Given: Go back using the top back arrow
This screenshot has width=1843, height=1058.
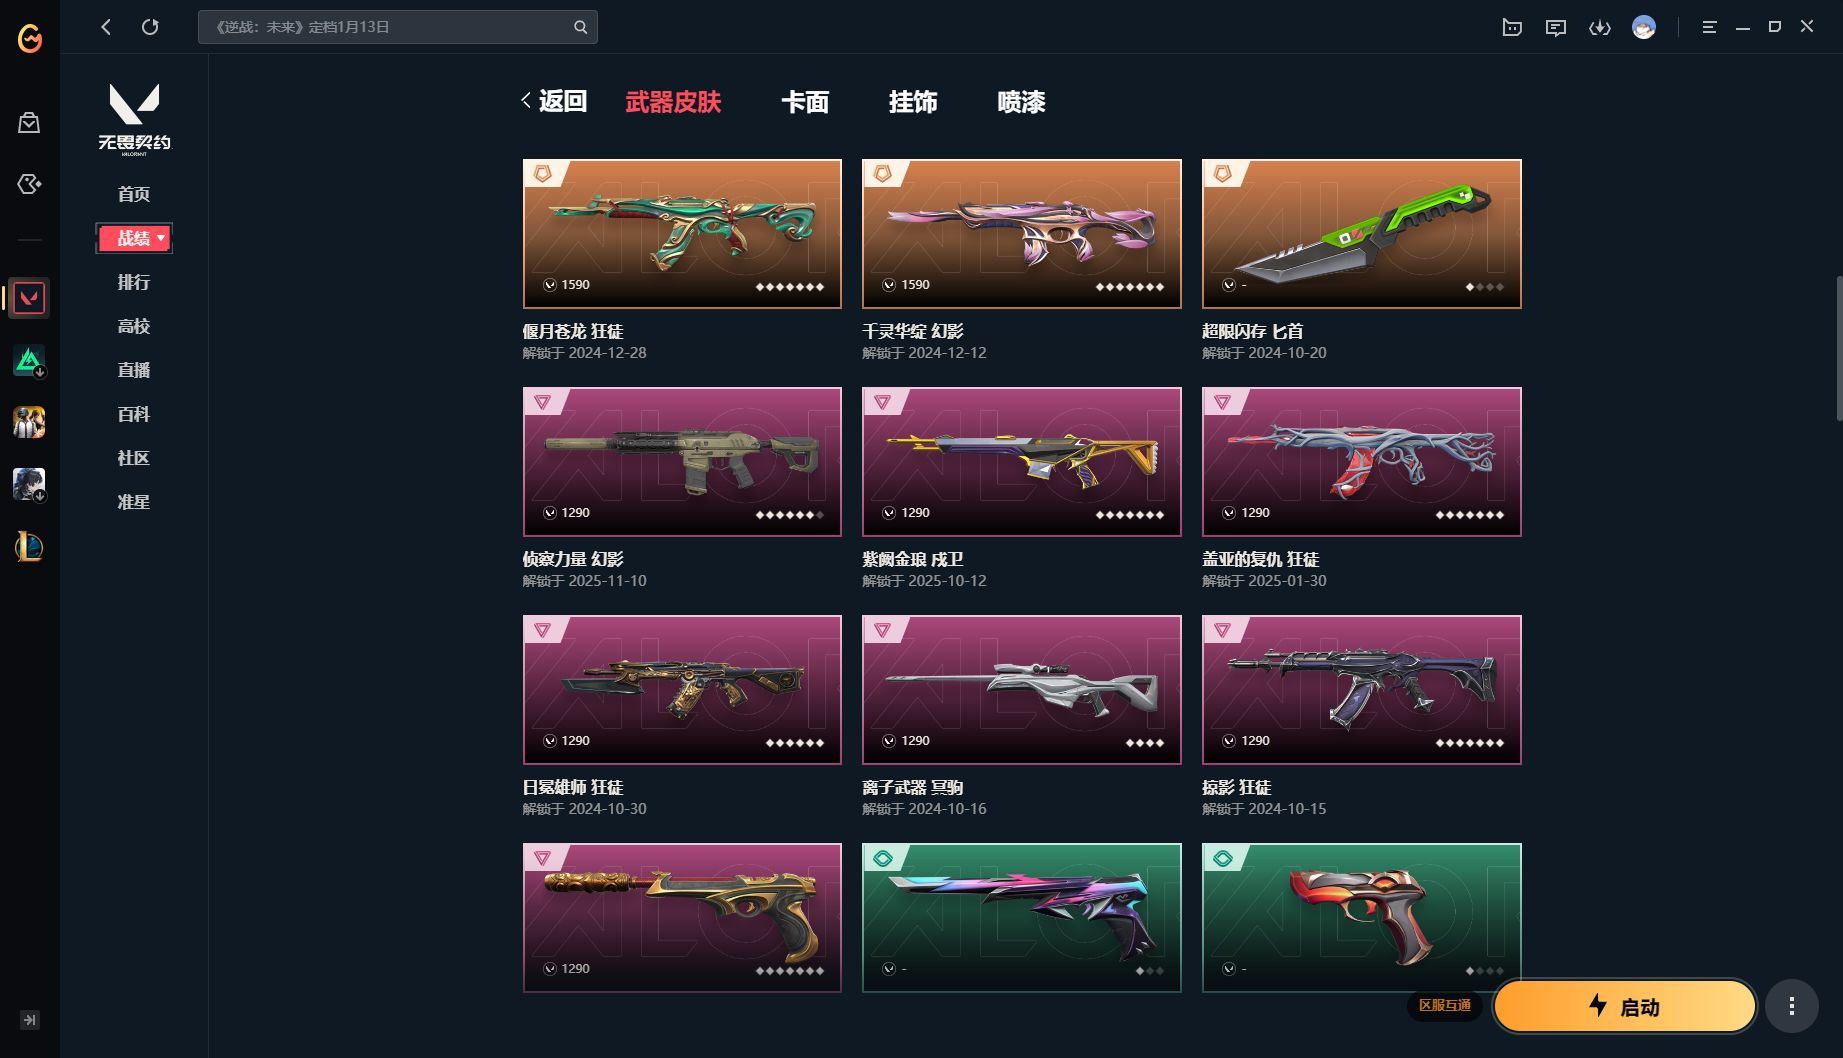Looking at the screenshot, I should click(106, 27).
